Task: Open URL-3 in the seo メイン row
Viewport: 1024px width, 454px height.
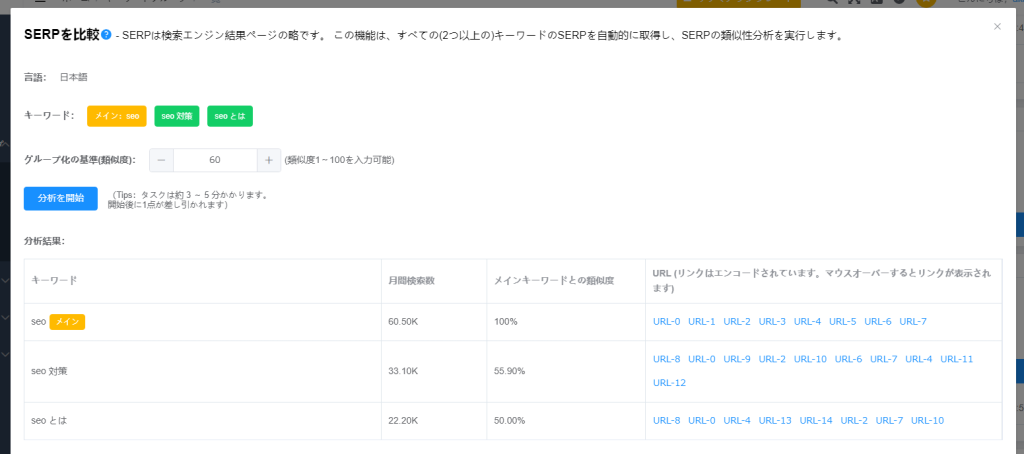Action: pyautogui.click(x=772, y=321)
